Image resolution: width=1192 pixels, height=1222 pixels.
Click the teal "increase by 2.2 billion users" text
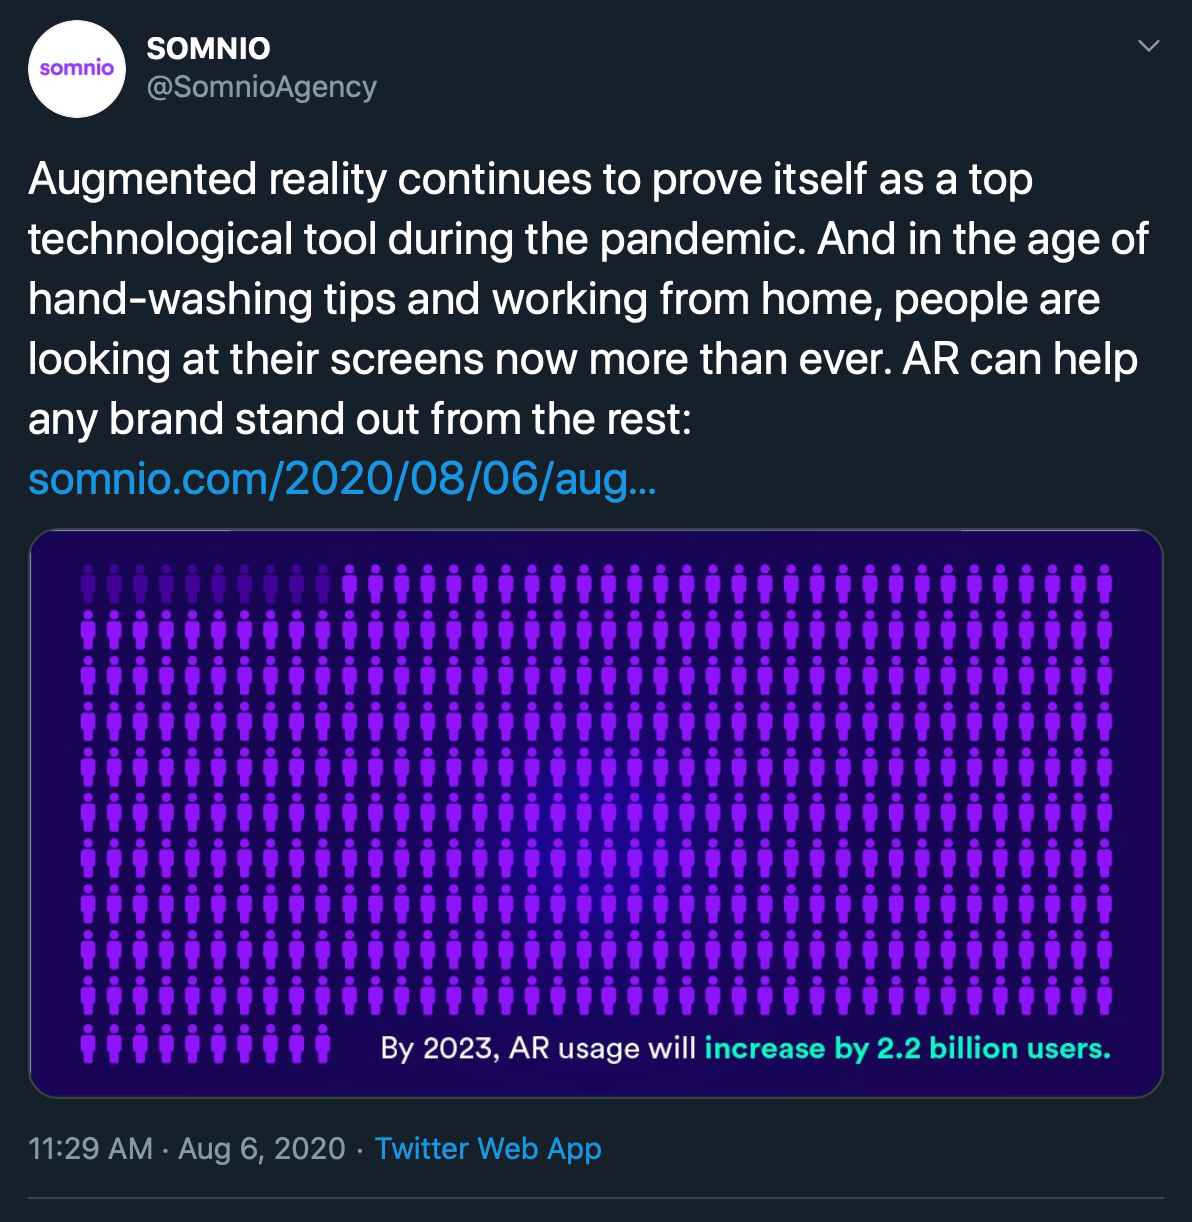[x=907, y=1048]
